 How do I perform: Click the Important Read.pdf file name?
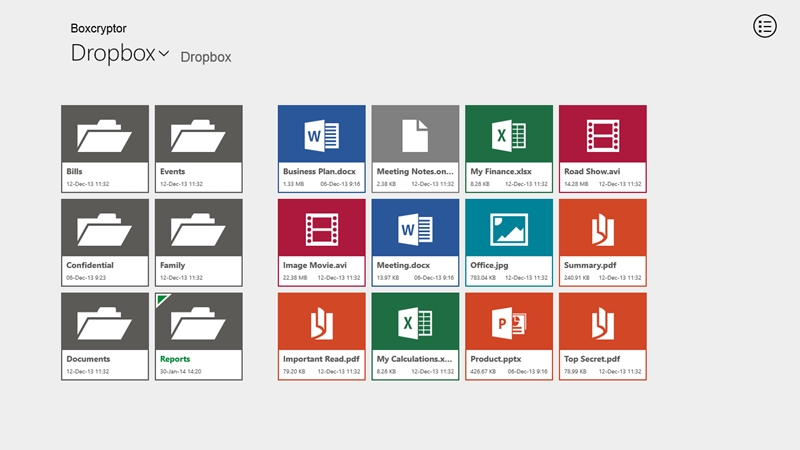pyautogui.click(x=321, y=359)
